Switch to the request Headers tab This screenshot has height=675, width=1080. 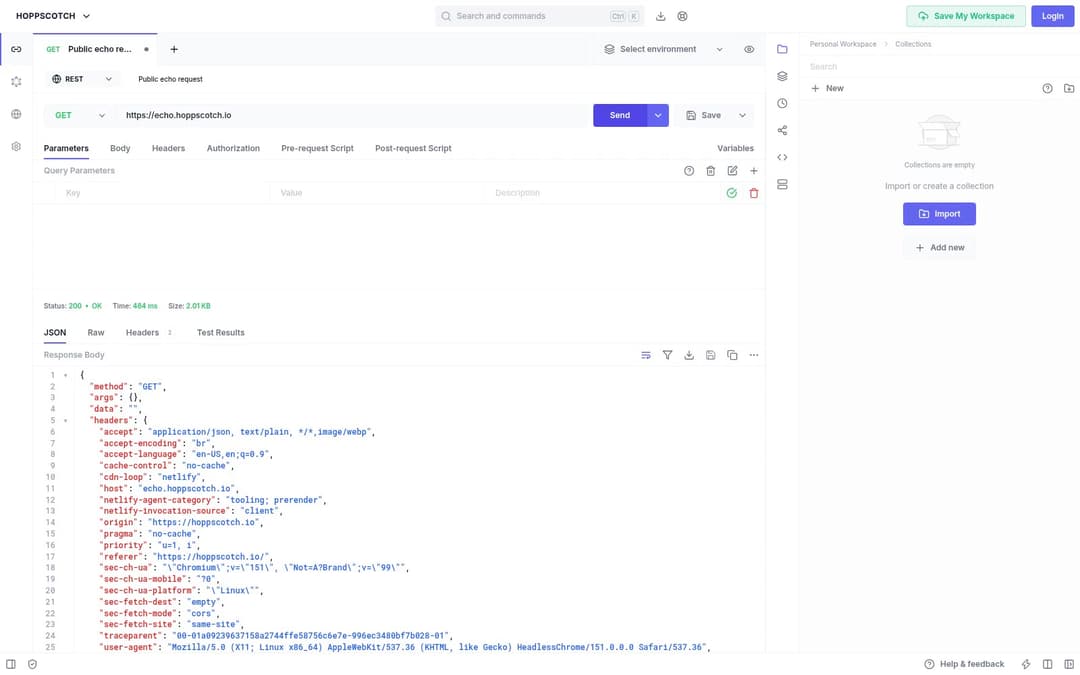click(168, 148)
